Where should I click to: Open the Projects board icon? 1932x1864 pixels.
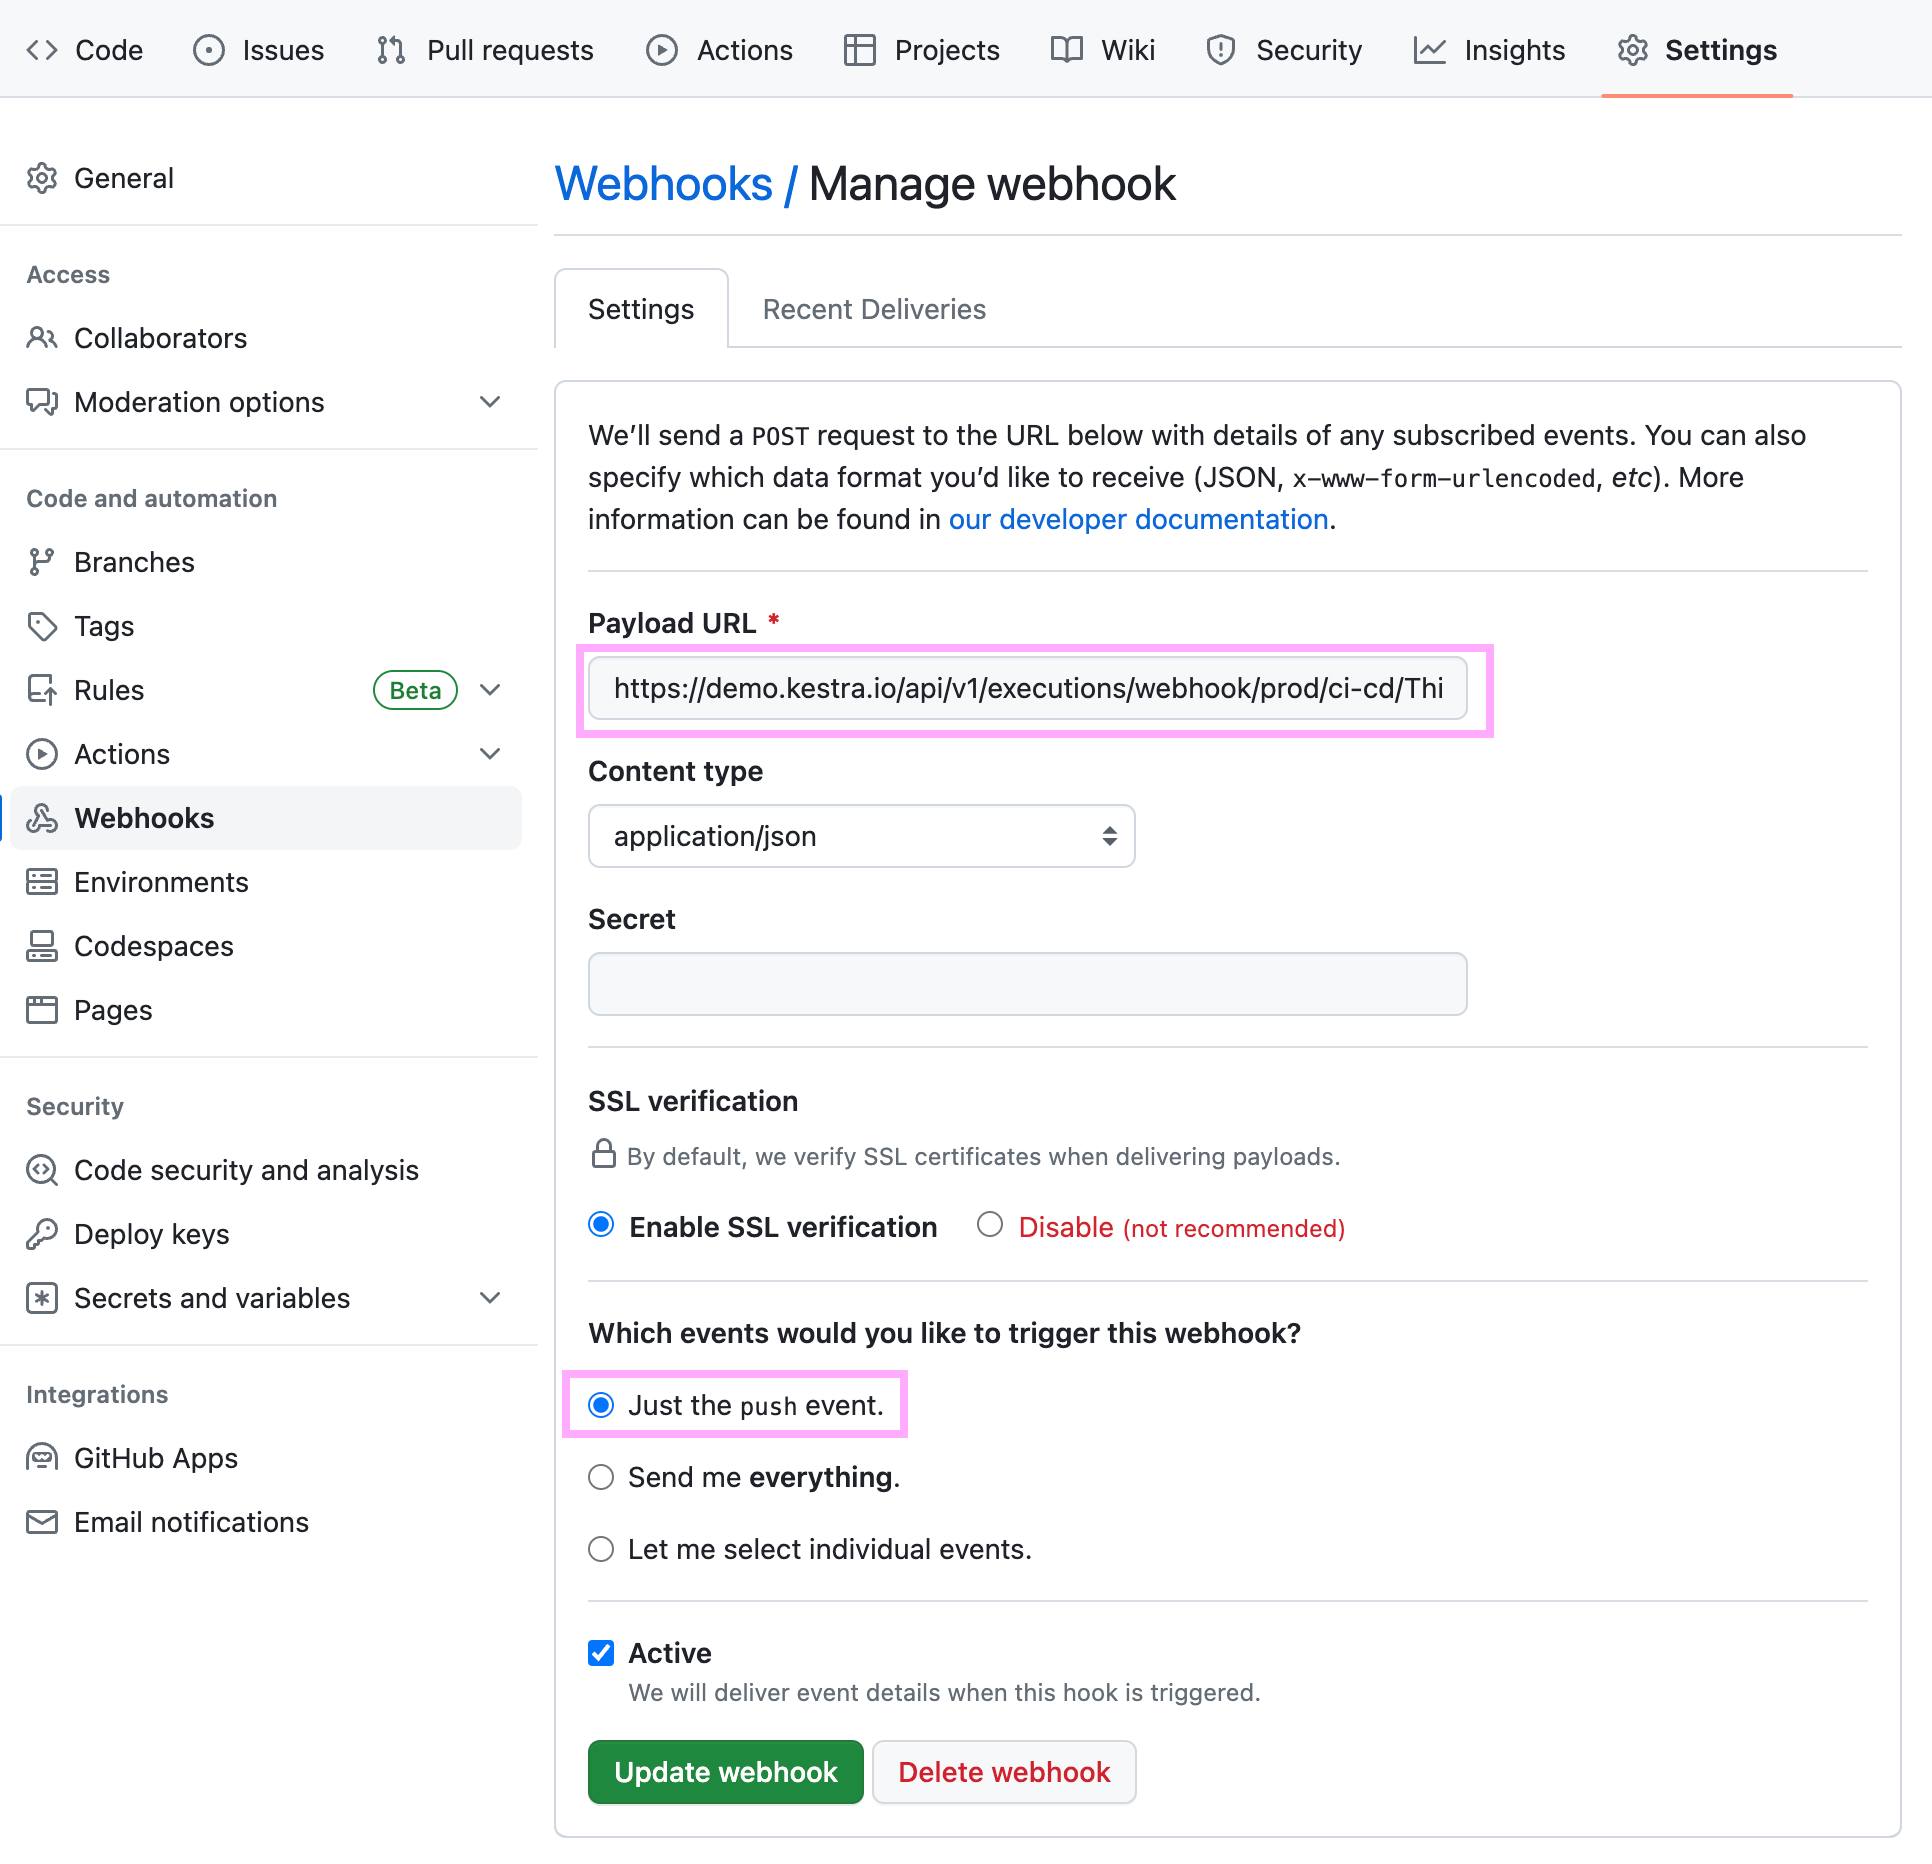(x=858, y=49)
